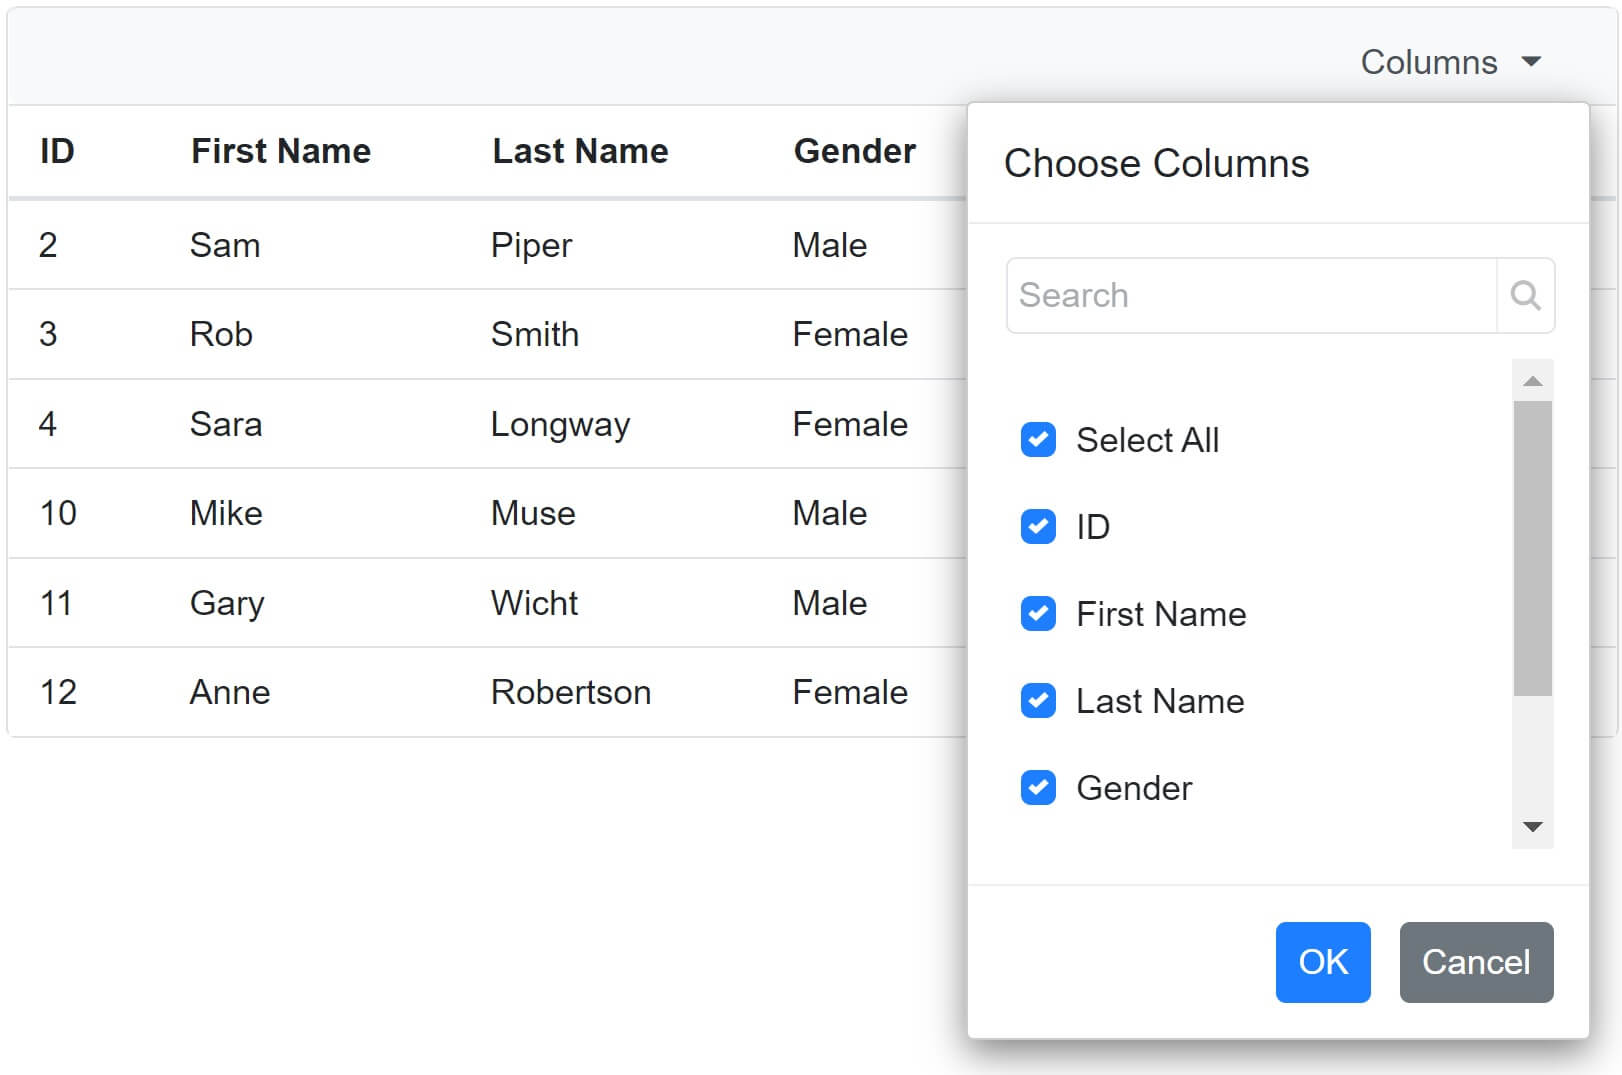The image size is (1622, 1075).
Task: Uncheck the Select All checkbox
Action: pos(1037,440)
